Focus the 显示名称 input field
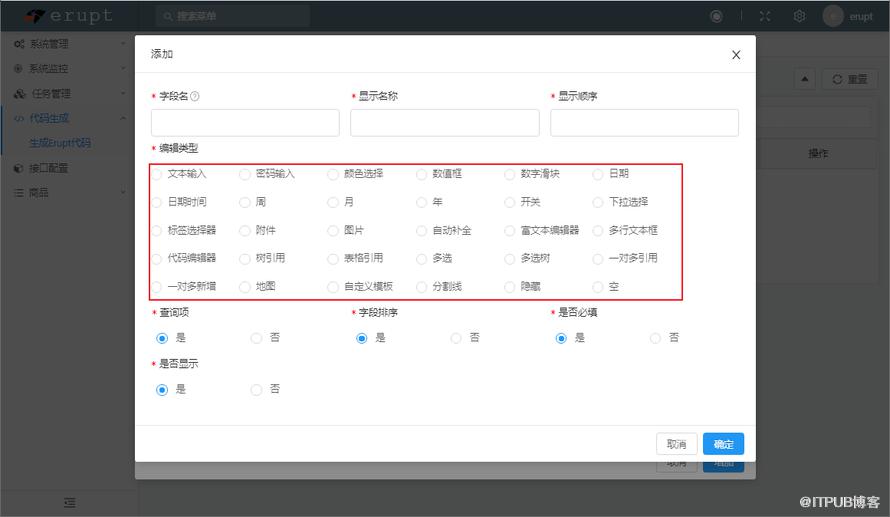The image size is (890, 517). coord(444,123)
